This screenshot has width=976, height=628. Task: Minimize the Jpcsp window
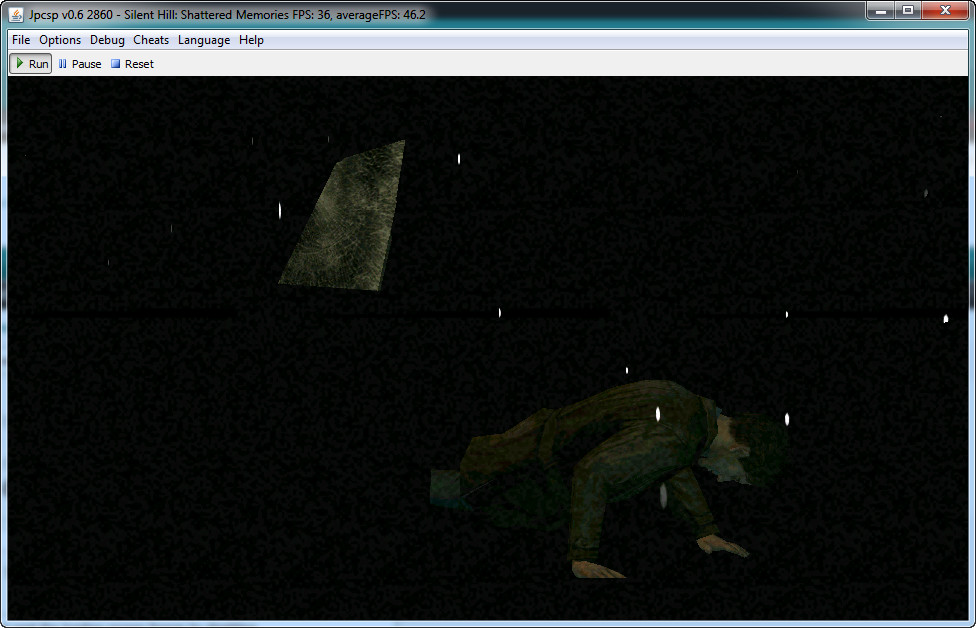click(x=880, y=11)
